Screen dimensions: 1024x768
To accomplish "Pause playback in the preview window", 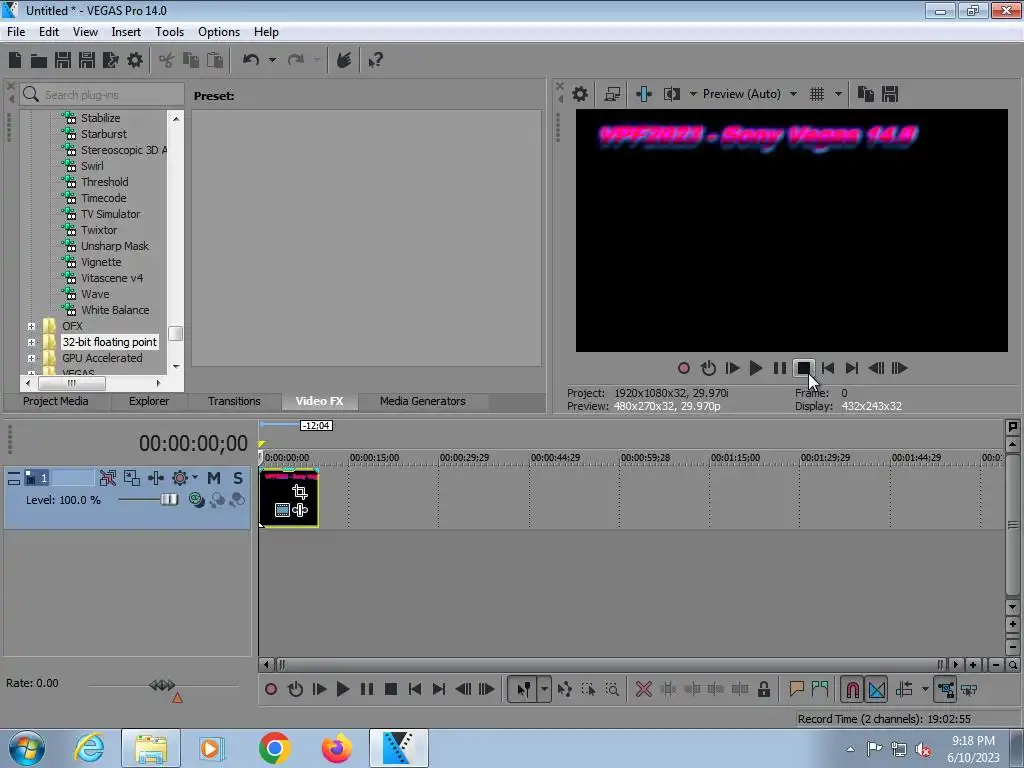I will 780,368.
